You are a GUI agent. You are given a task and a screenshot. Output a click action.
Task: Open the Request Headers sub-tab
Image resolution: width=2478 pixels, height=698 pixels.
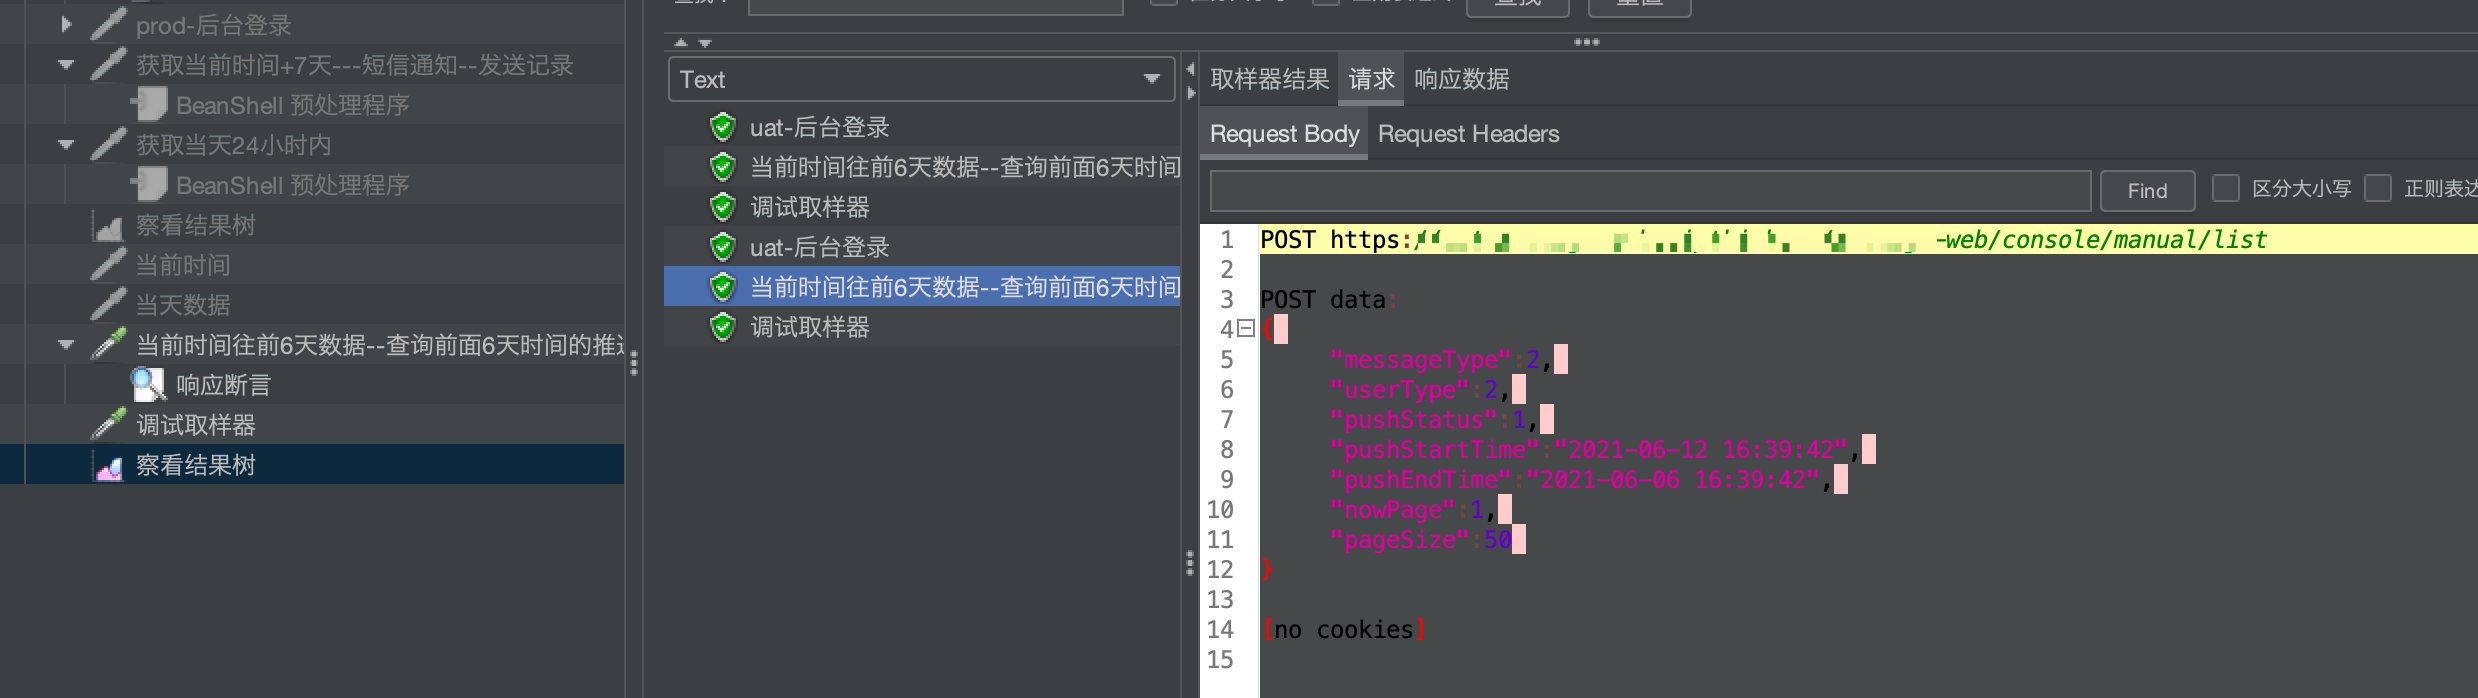1468,134
